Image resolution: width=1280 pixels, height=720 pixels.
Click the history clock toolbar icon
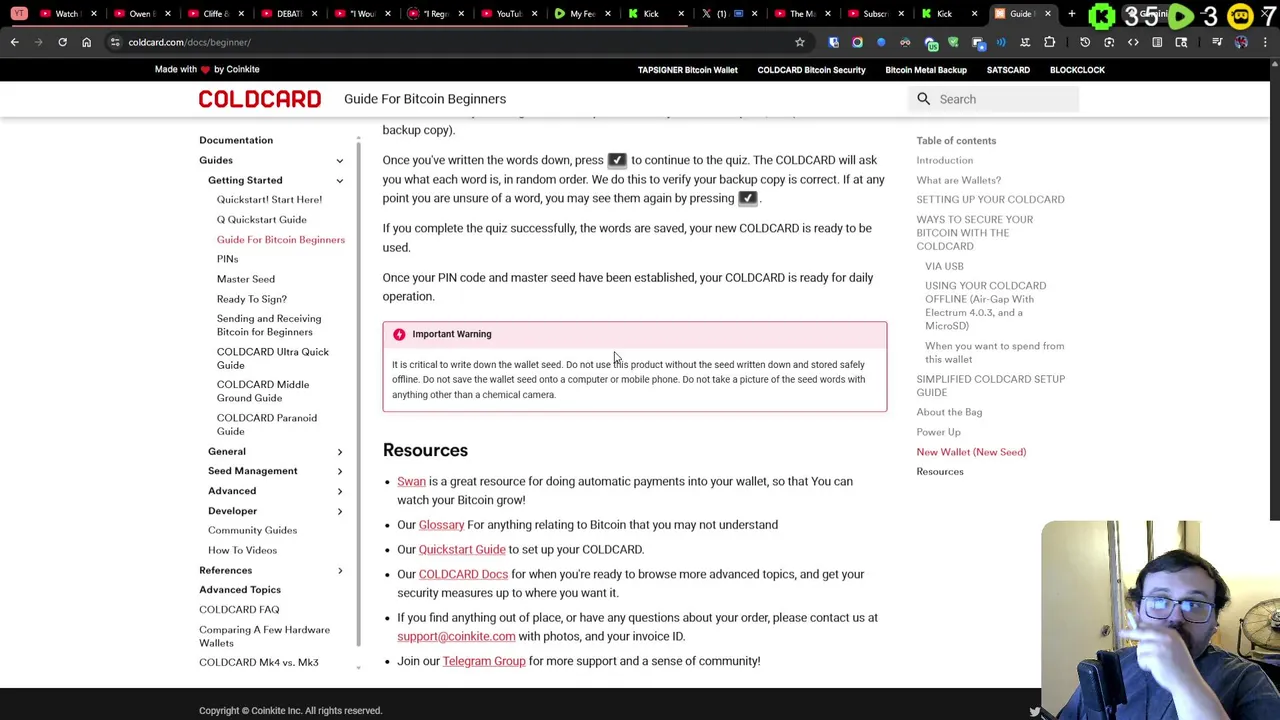(x=1085, y=42)
